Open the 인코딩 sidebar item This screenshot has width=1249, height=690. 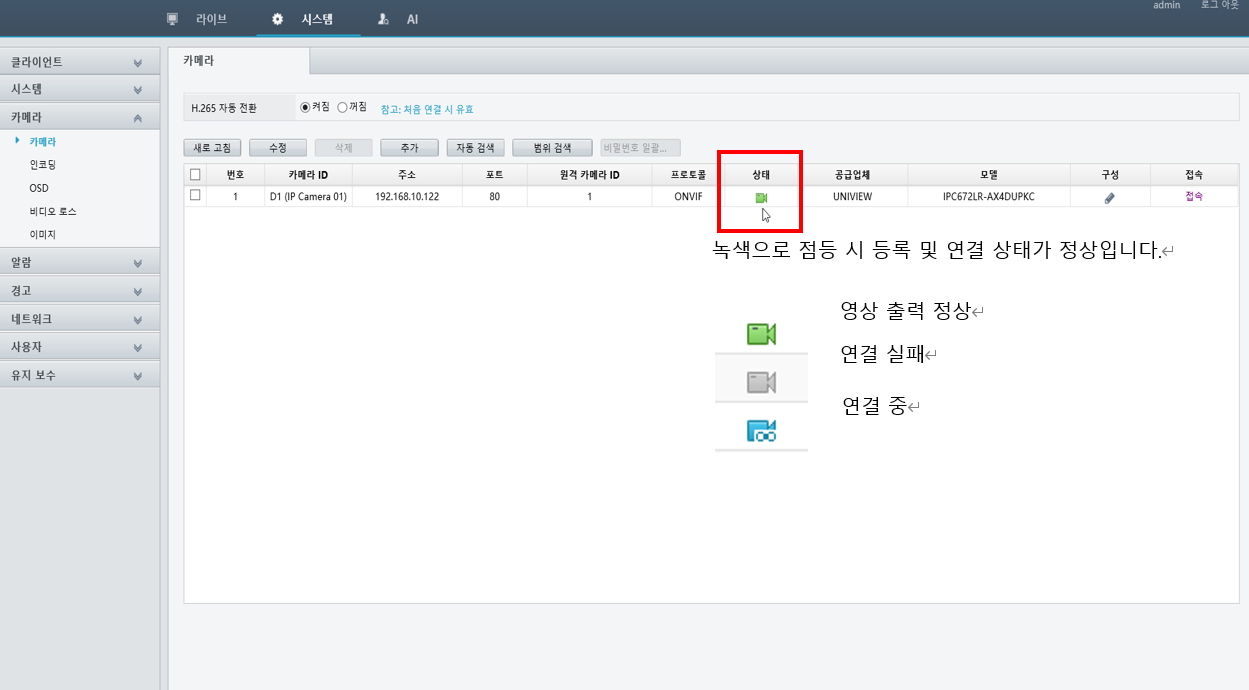pyautogui.click(x=43, y=165)
